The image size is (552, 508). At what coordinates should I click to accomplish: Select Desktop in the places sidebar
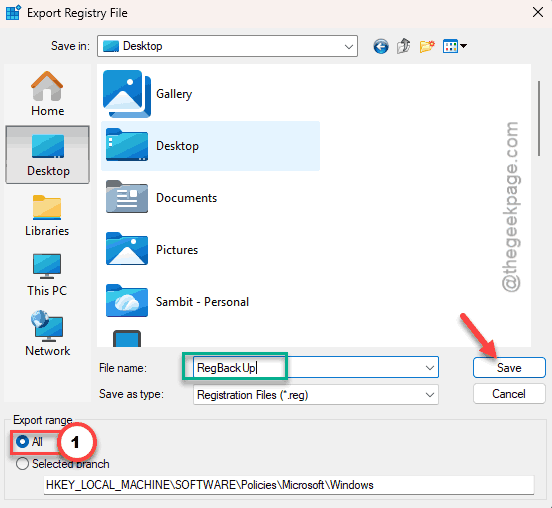(48, 155)
